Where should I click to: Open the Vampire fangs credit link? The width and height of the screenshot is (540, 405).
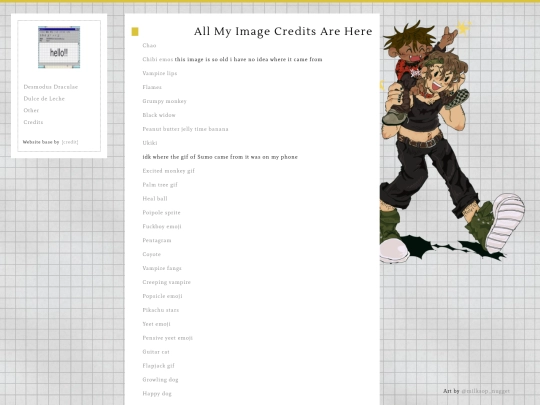pyautogui.click(x=162, y=268)
